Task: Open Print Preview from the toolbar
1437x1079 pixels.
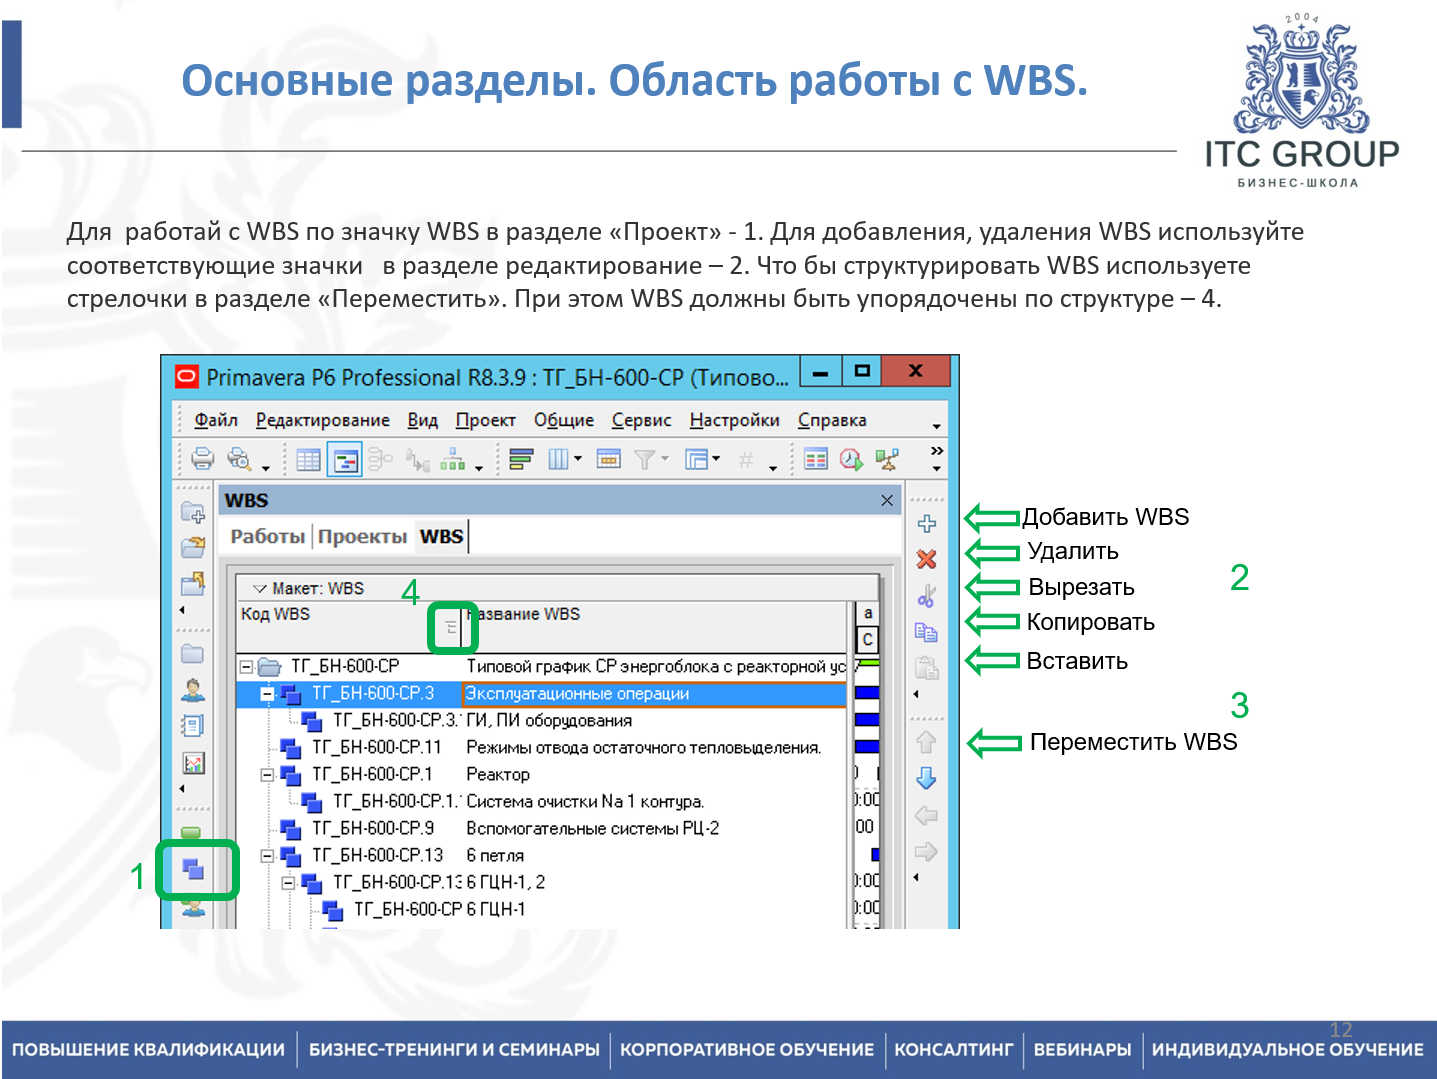Action: pyautogui.click(x=239, y=459)
